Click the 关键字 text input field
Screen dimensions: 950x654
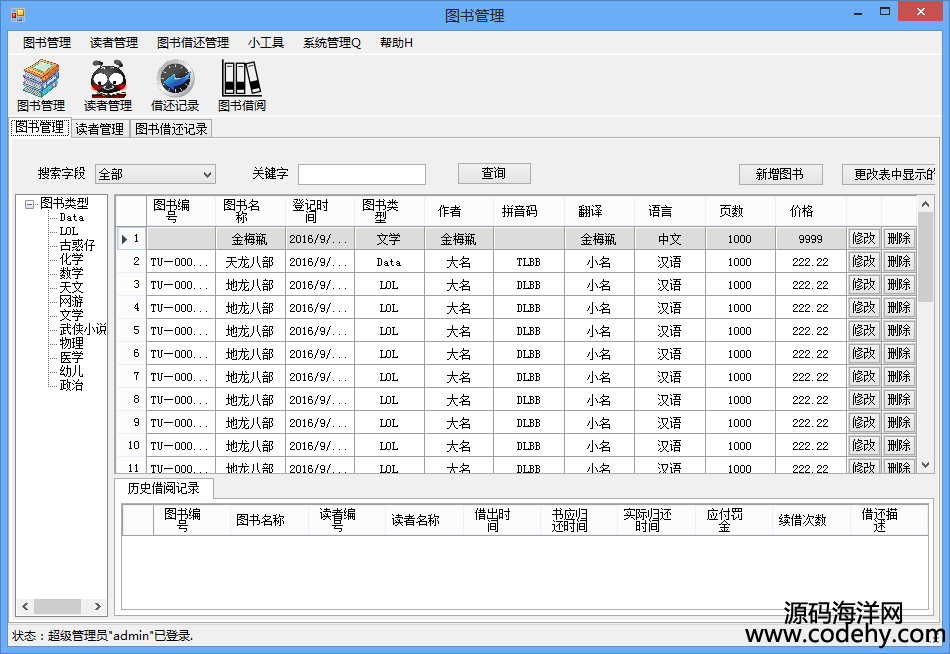tap(362, 175)
